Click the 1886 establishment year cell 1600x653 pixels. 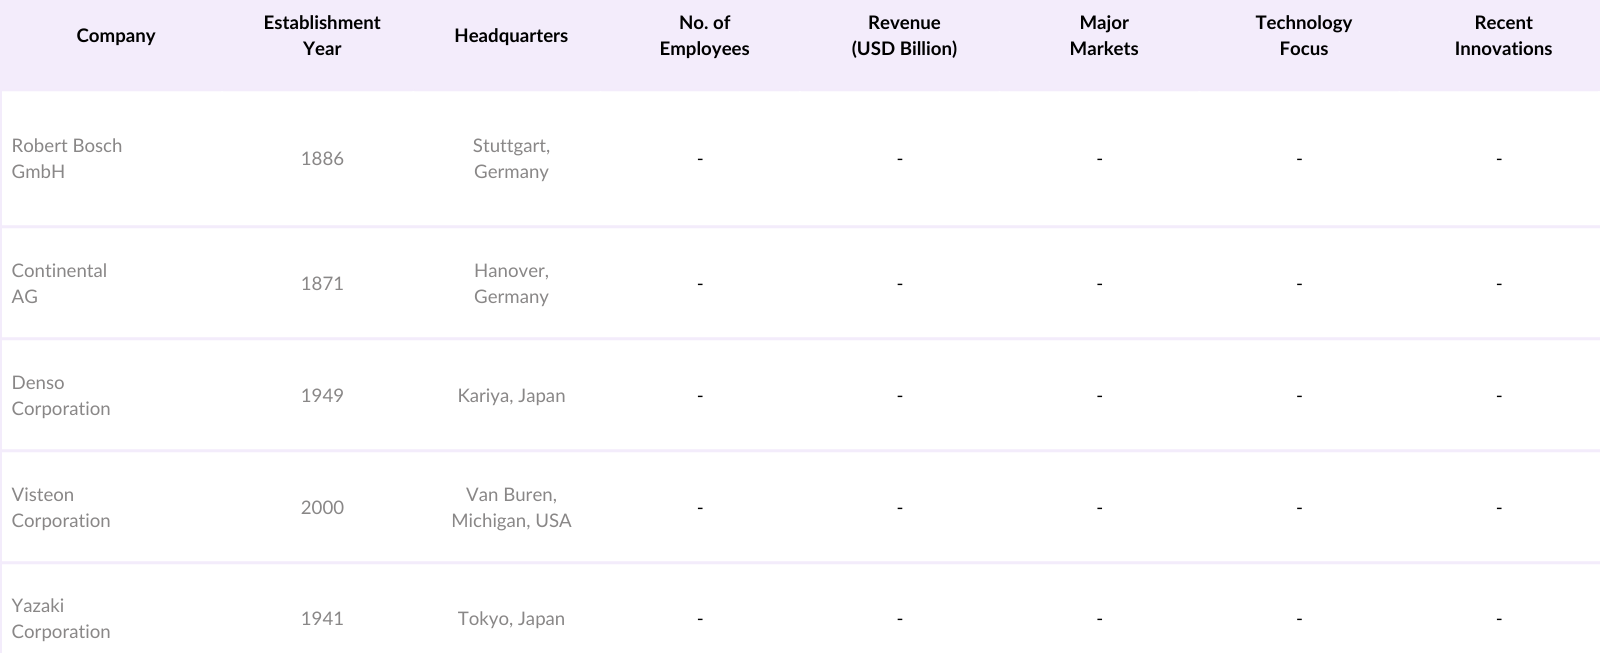322,158
